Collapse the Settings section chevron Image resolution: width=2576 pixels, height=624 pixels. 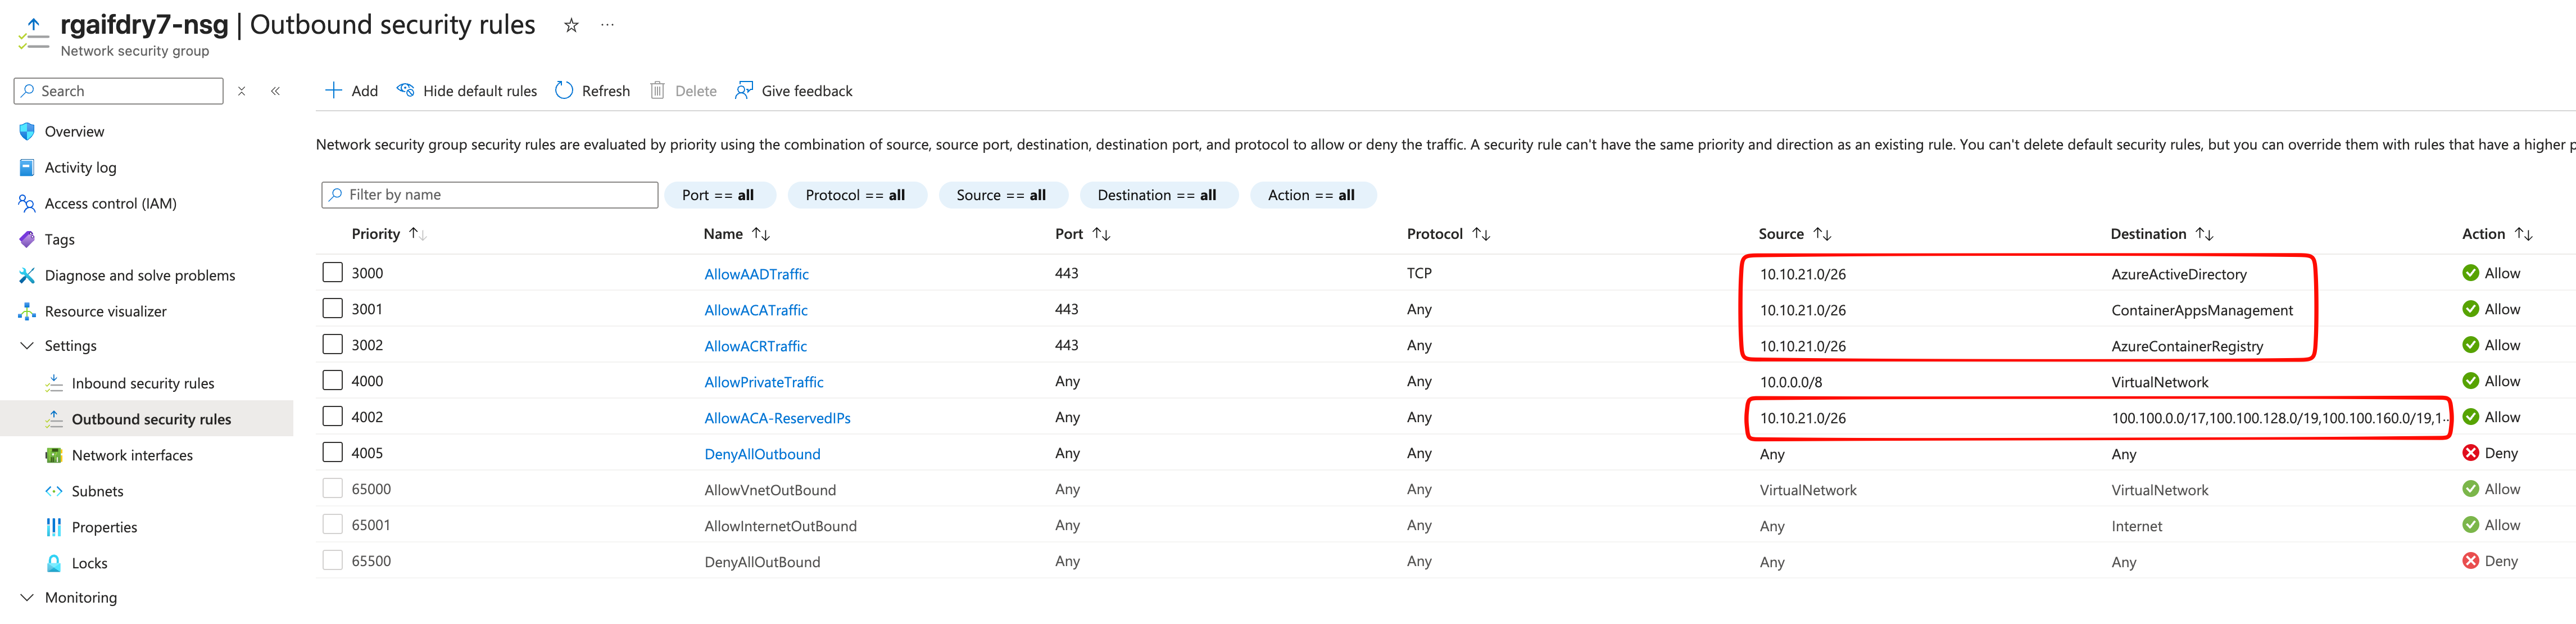[27, 346]
